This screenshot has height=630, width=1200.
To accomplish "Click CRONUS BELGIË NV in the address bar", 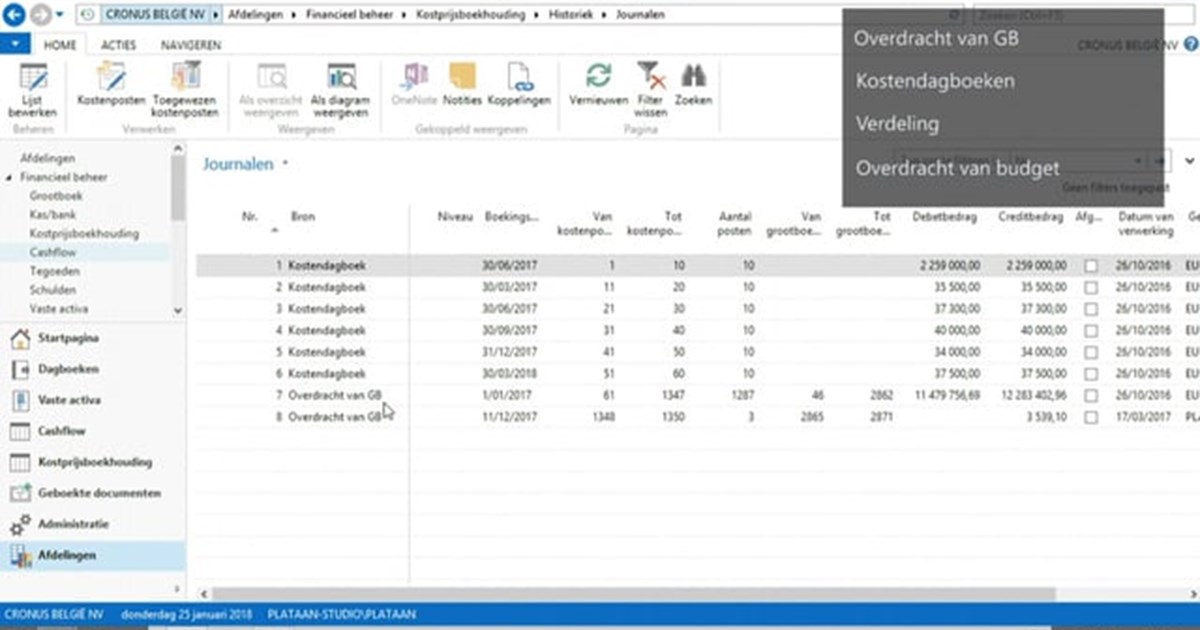I will pyautogui.click(x=154, y=16).
